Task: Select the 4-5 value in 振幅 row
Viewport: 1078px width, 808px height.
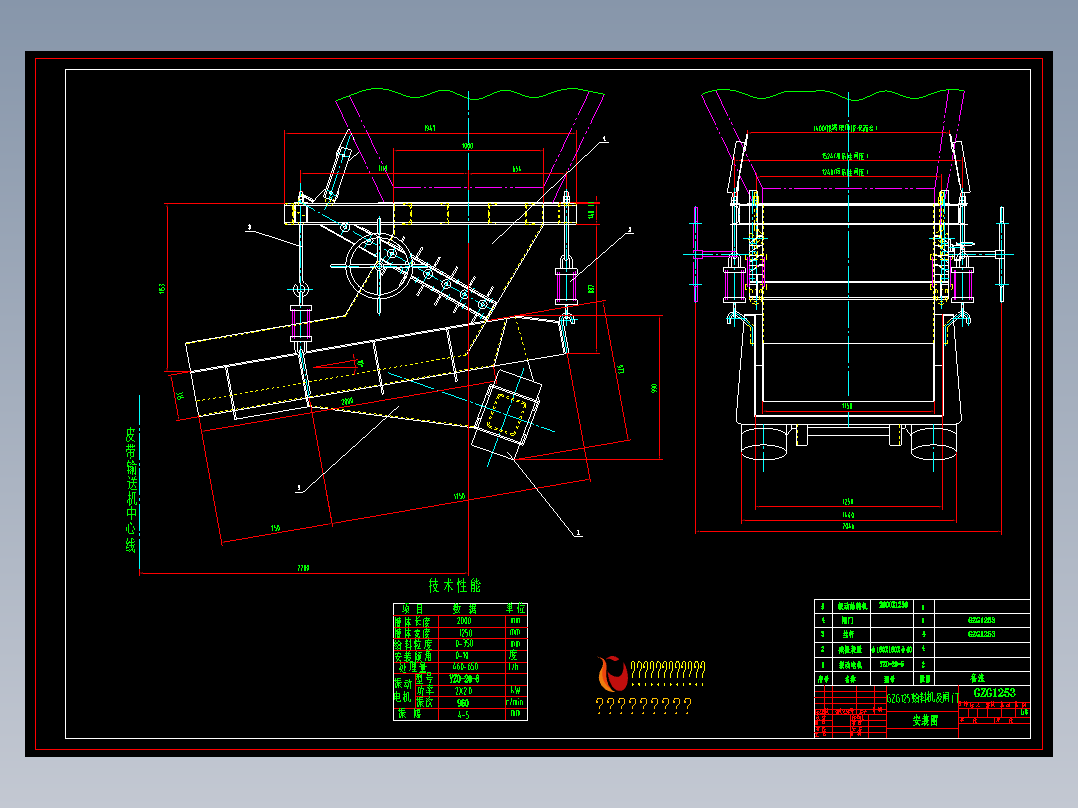Action: pos(463,714)
